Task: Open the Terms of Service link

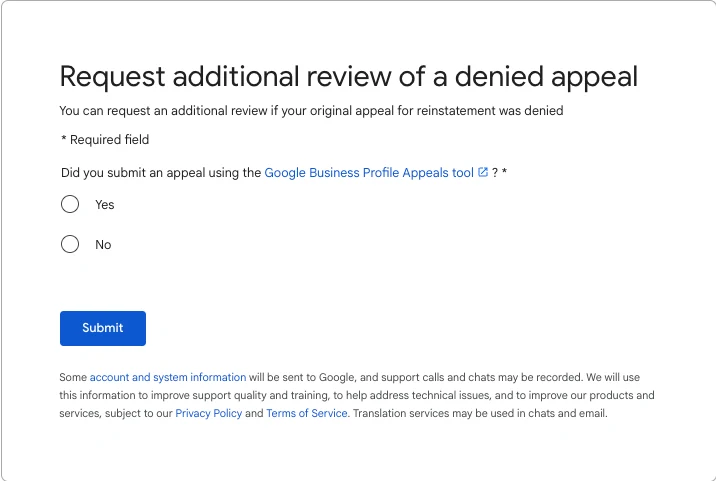Action: tap(307, 413)
